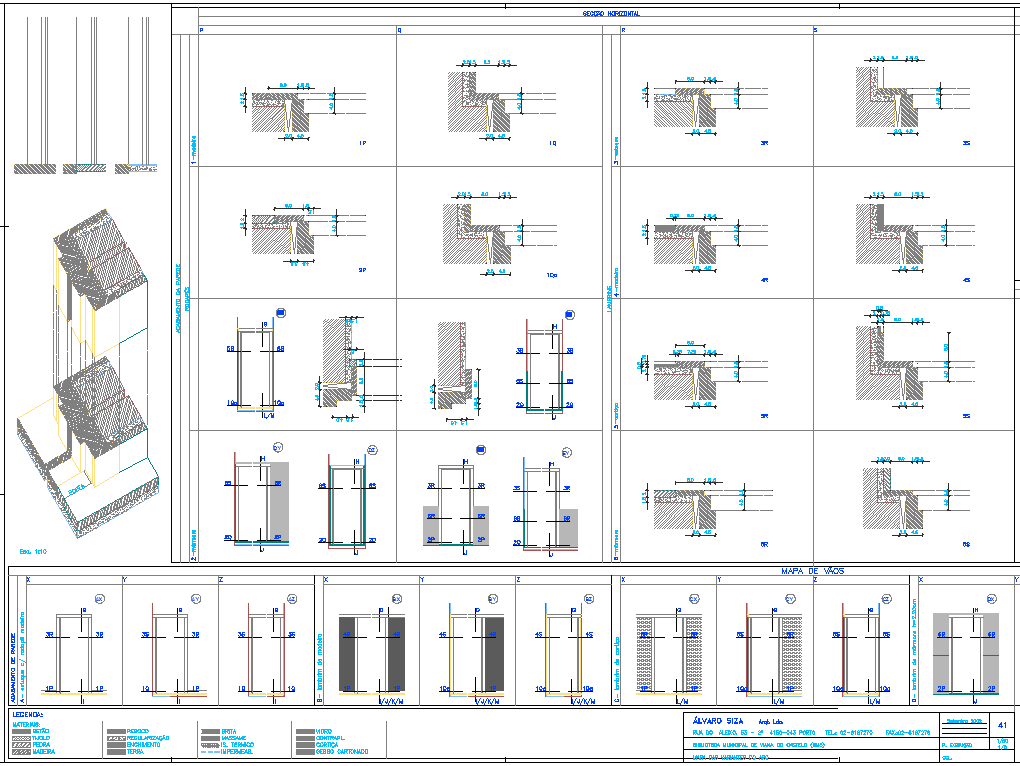
Task: Select the MADEIRA material pattern
Action: click(20, 752)
